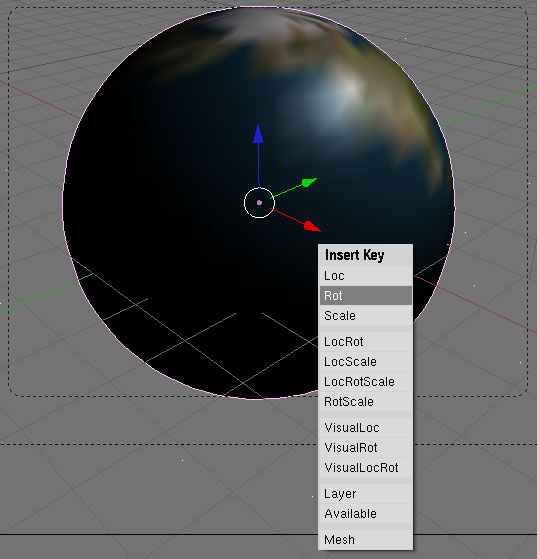Viewport: 537px width, 559px height.
Task: Select Loc in Insert Key menu
Action: [366, 276]
